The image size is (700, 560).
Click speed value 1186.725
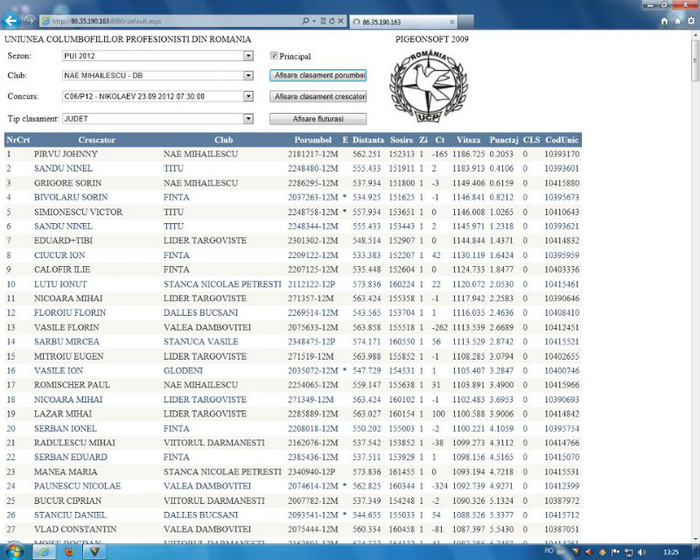click(x=468, y=154)
